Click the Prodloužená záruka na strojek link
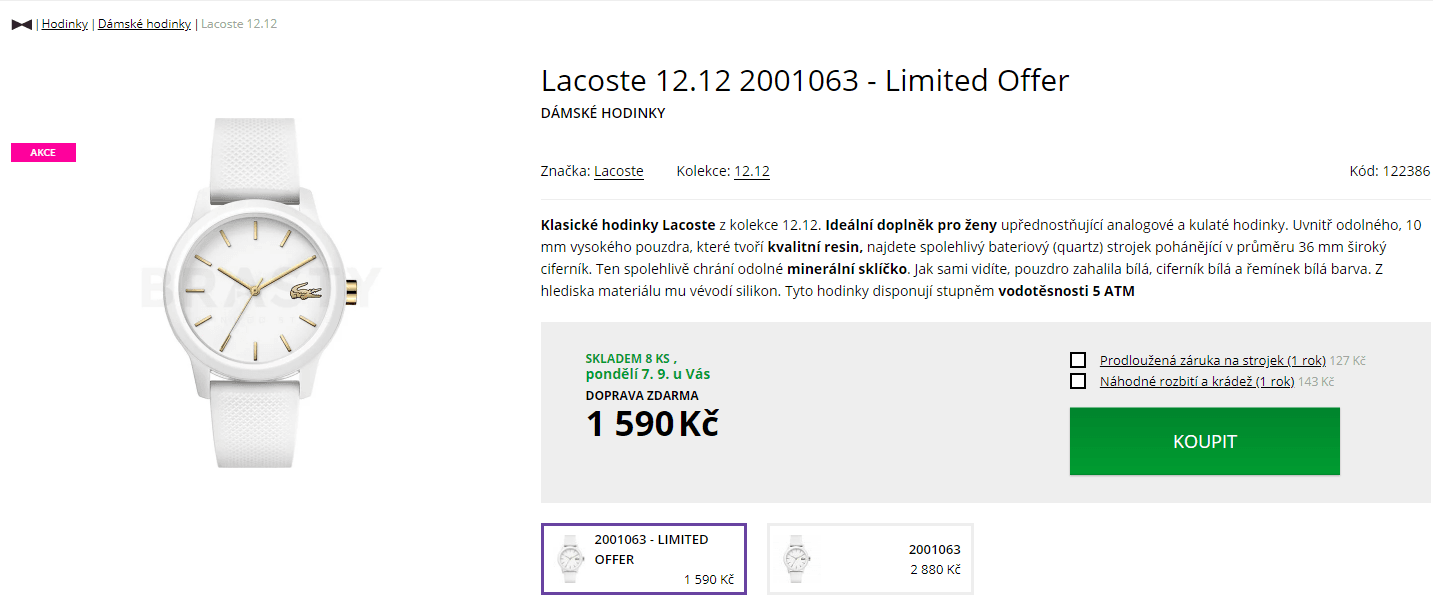Image resolution: width=1433 pixels, height=614 pixels. coord(1212,360)
